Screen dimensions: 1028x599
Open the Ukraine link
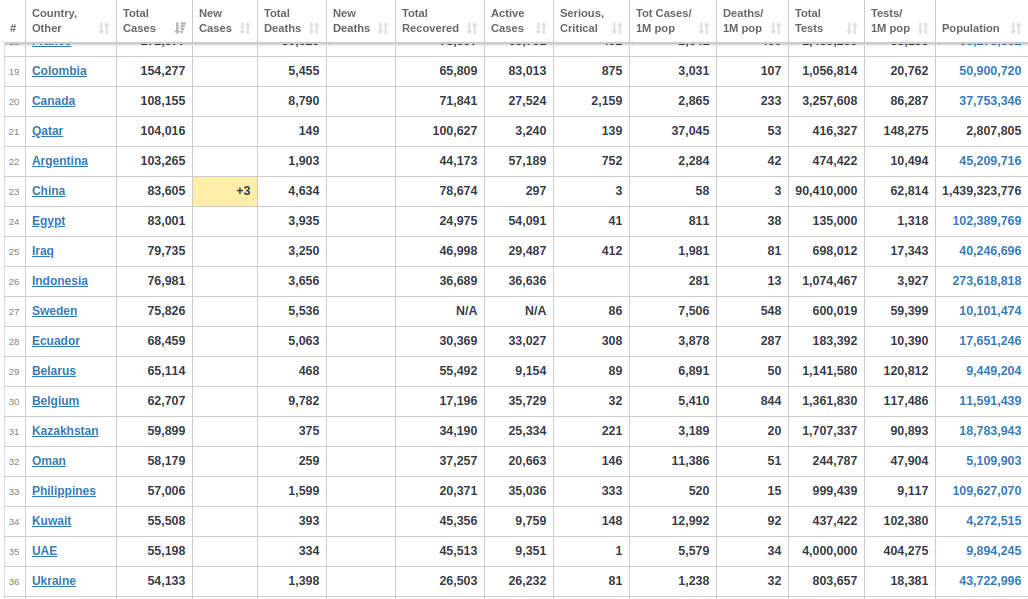54,581
